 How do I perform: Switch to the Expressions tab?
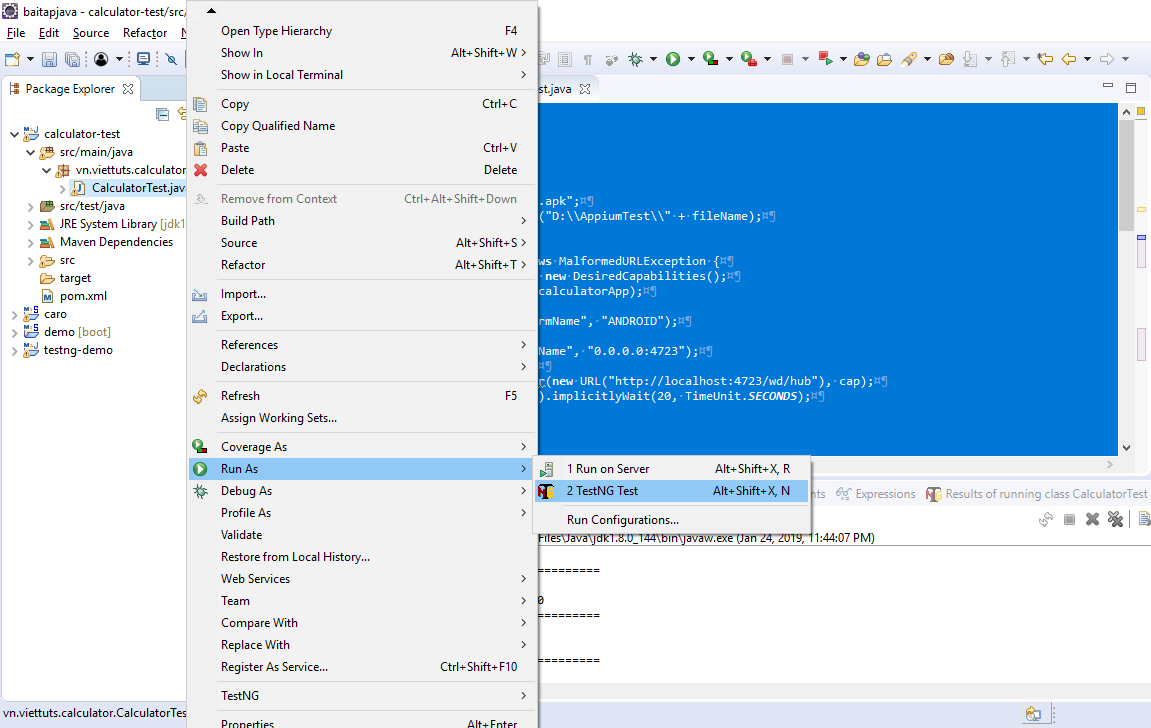[x=876, y=494]
